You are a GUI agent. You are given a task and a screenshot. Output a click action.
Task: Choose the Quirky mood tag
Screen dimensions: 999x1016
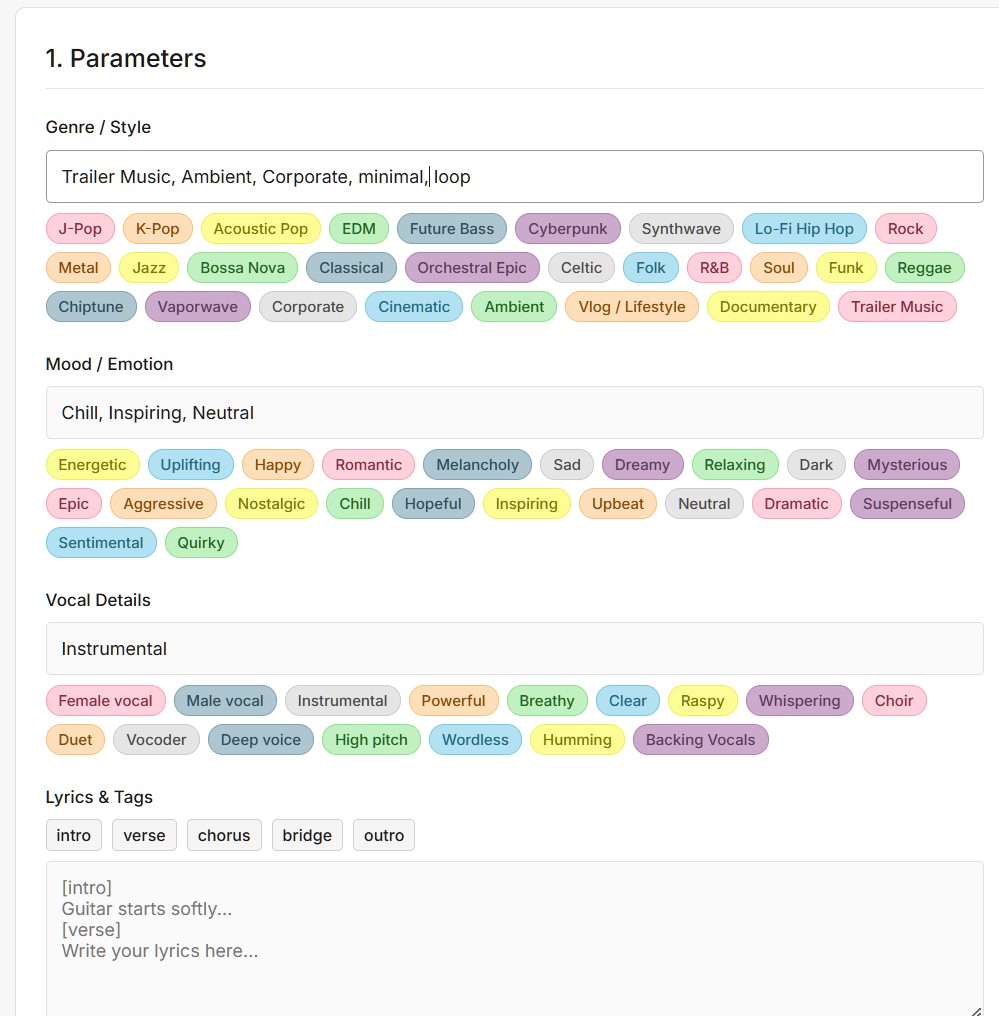[201, 542]
